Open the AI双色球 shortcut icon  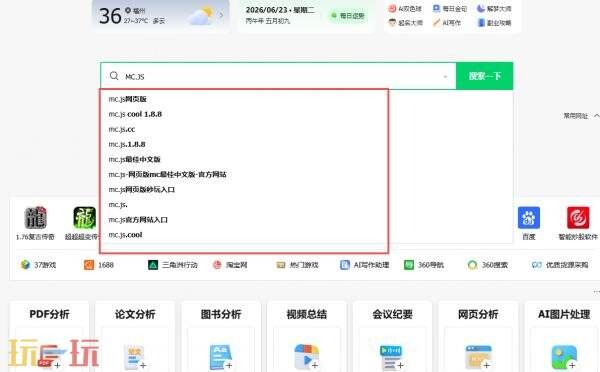[392, 8]
